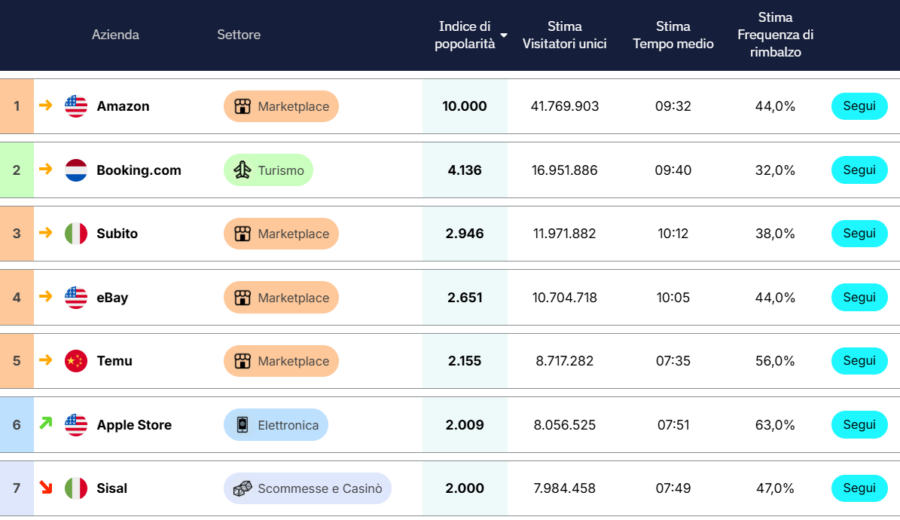The height and width of the screenshot is (520, 900).
Task: Click the phone icon in the Elettronica tag
Action: coord(242,425)
